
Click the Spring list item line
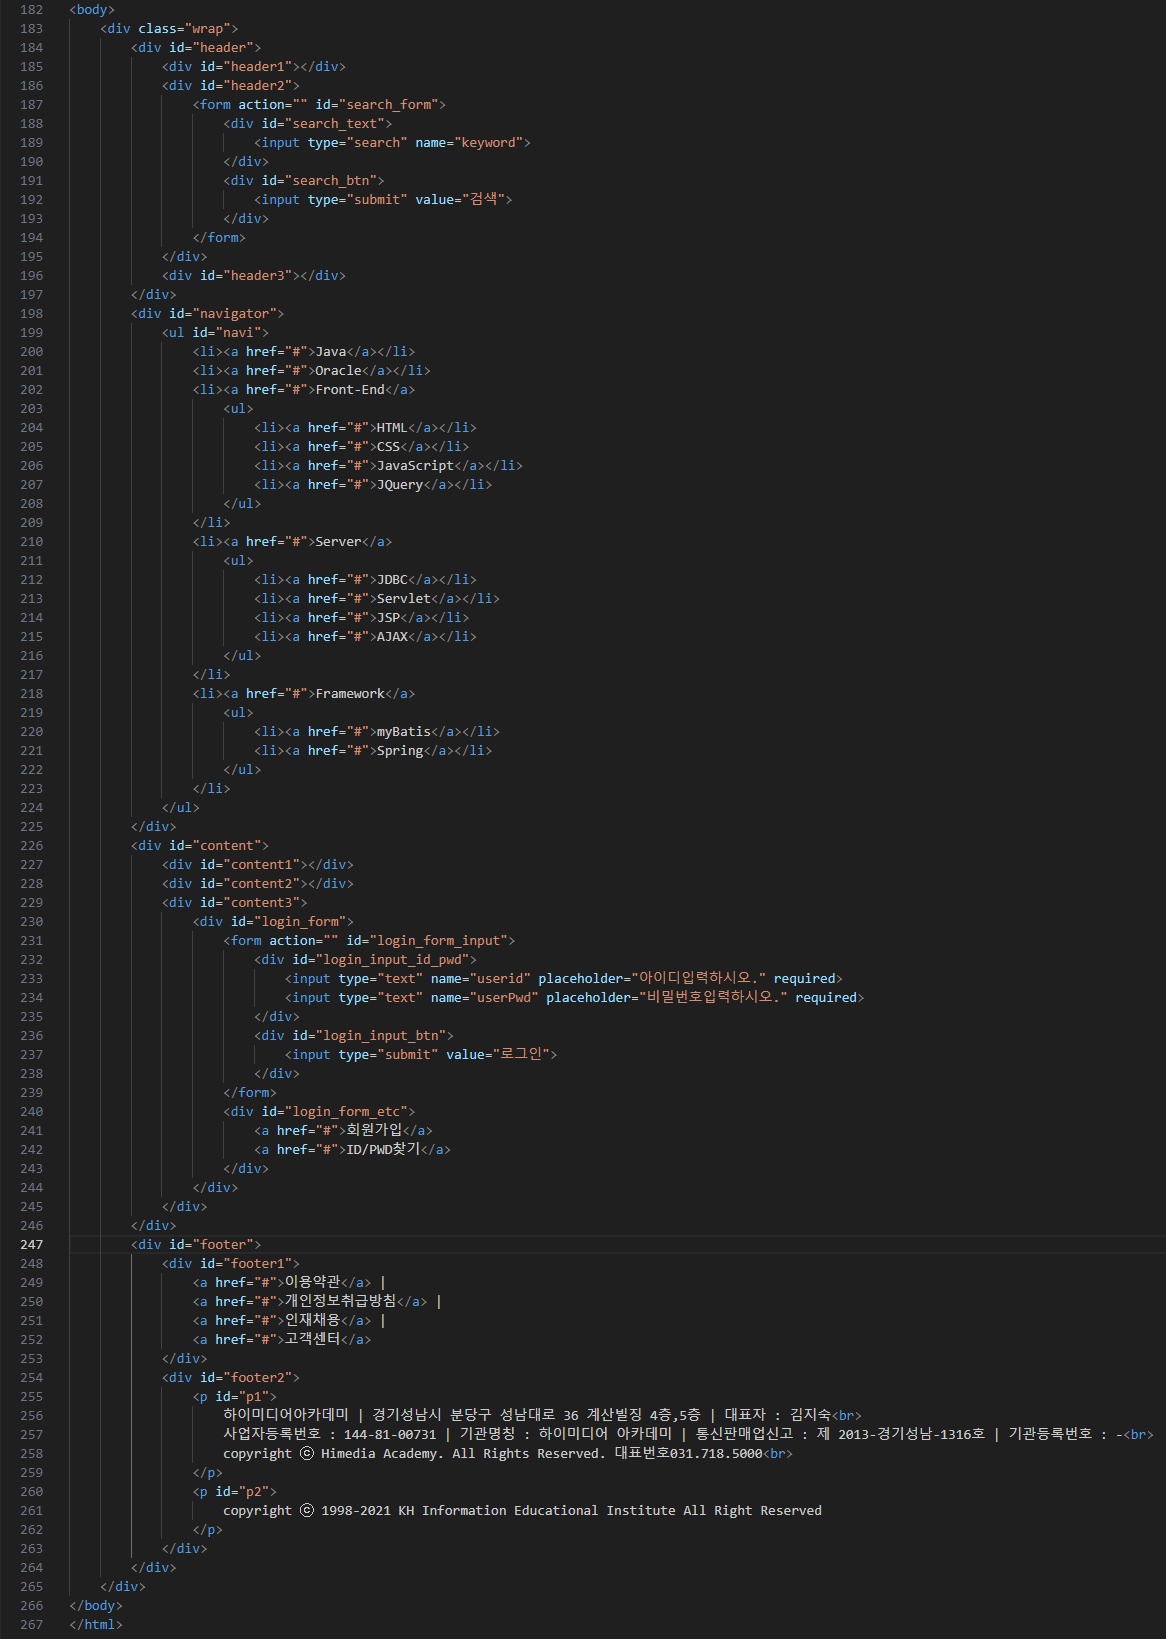pos(373,751)
